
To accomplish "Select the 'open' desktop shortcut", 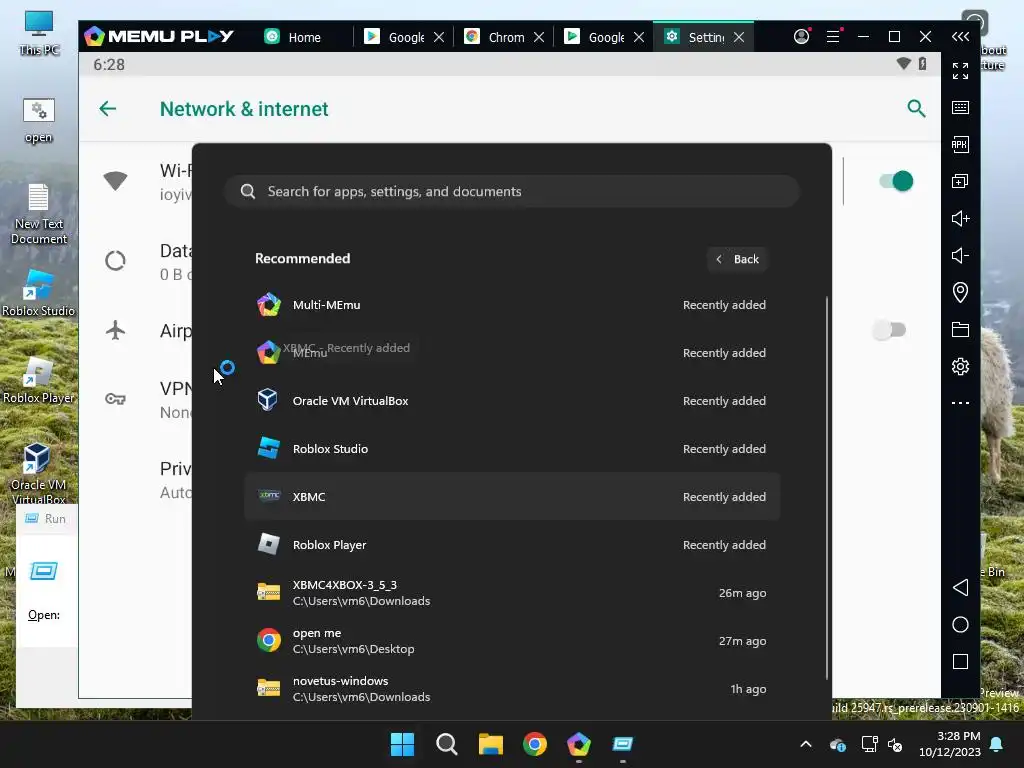I will 39,121.
